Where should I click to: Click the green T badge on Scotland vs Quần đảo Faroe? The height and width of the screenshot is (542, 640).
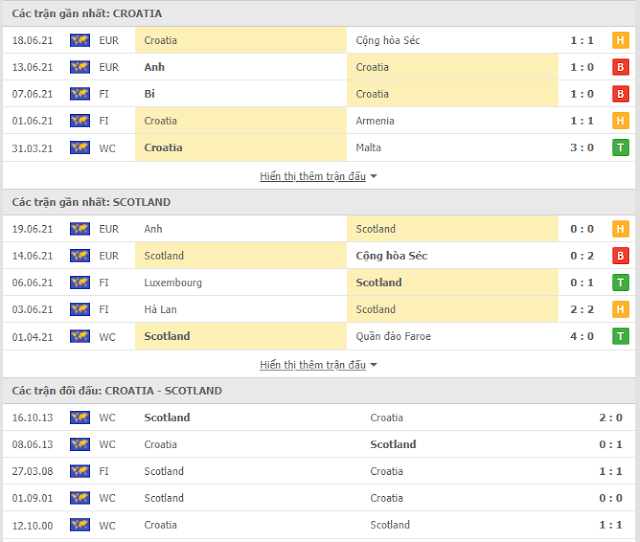(620, 336)
